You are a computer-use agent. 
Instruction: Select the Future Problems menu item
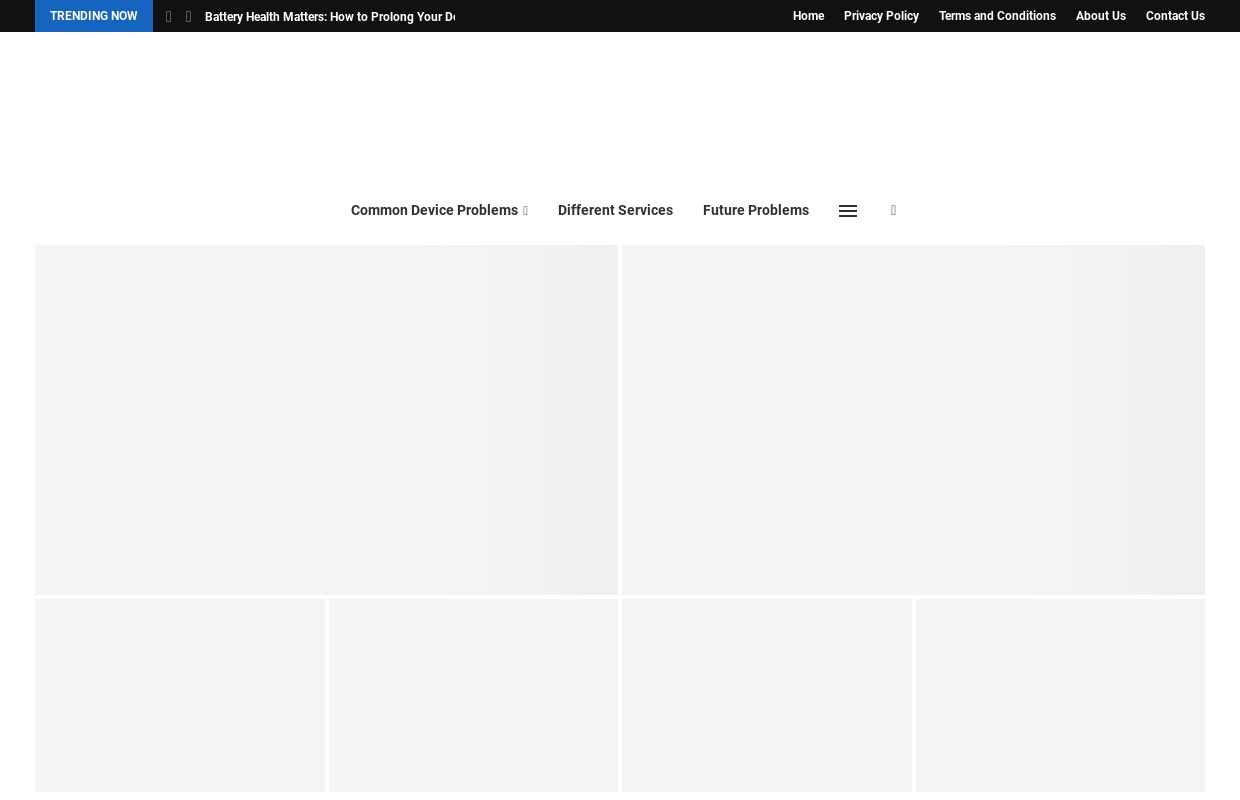pyautogui.click(x=755, y=211)
